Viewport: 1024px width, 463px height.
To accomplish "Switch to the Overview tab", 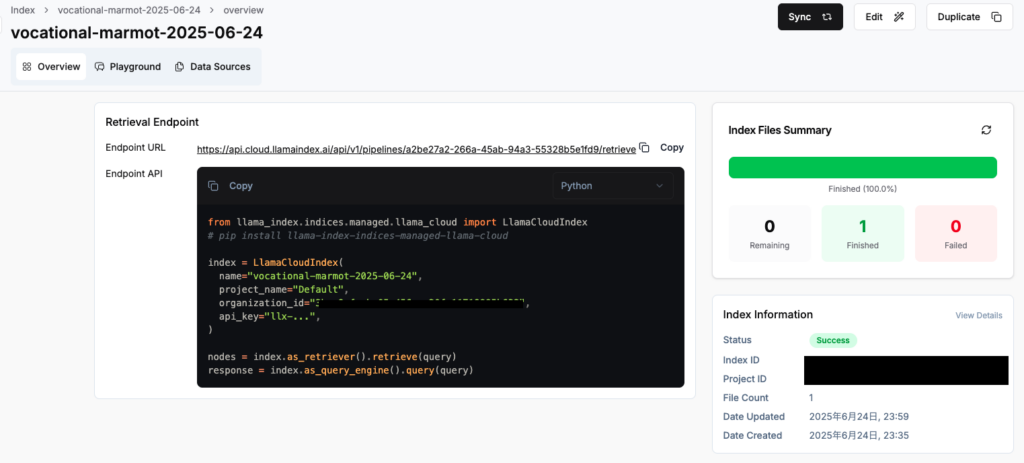I will tap(51, 67).
